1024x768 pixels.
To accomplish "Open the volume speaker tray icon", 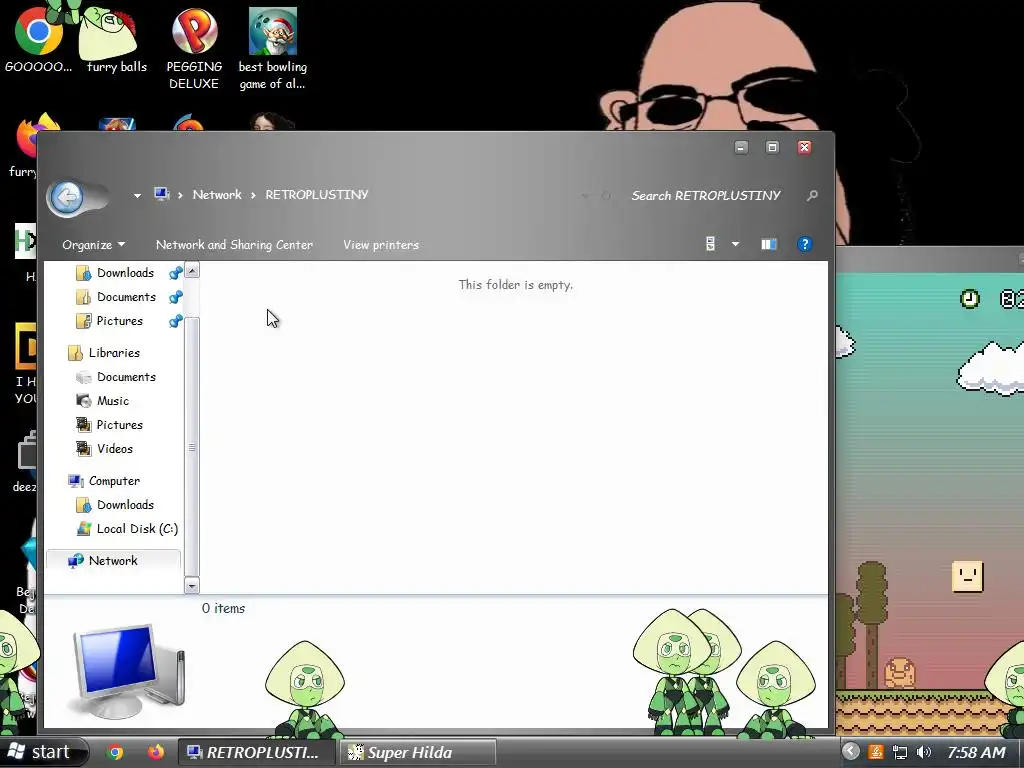I will 924,752.
